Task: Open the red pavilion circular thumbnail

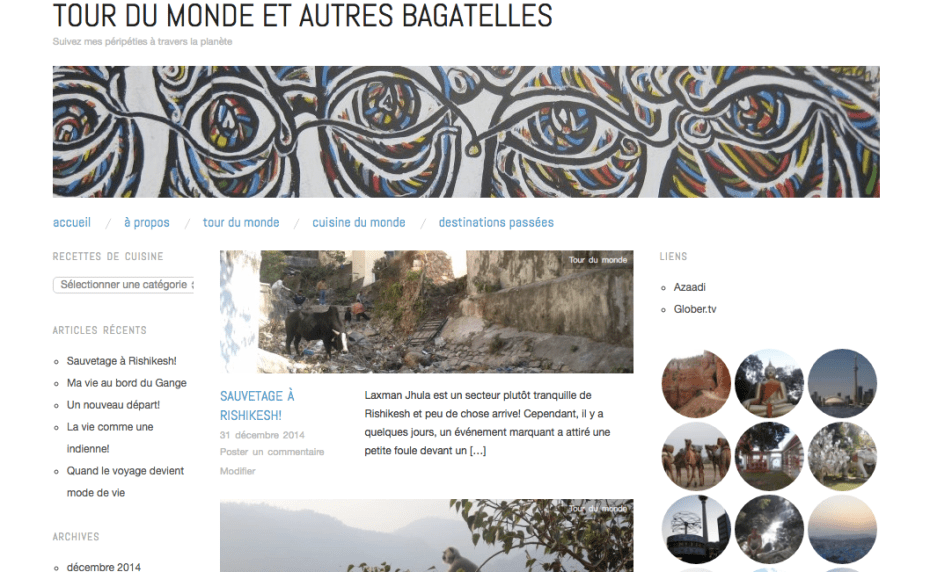Action: (769, 456)
